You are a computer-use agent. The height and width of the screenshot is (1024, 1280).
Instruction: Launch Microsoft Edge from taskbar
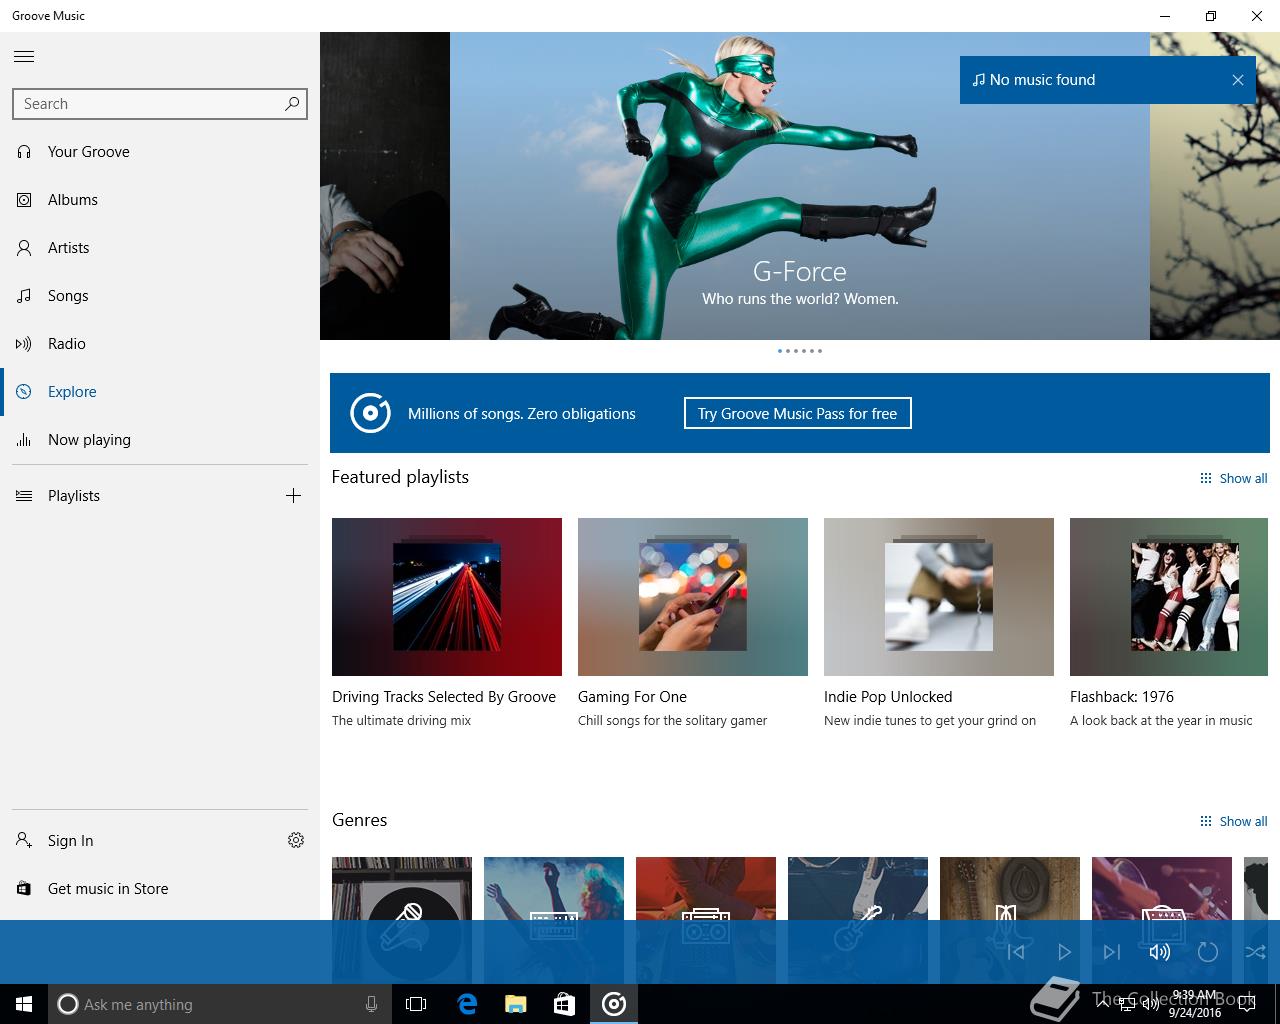click(x=466, y=1004)
